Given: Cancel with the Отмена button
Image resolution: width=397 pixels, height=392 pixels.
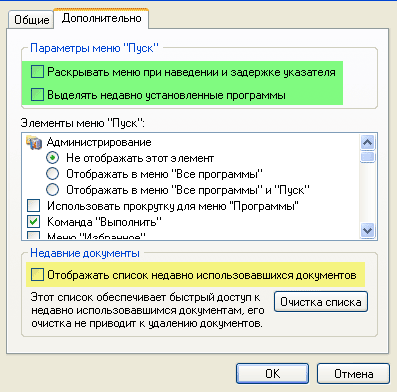Looking at the screenshot, I should tap(353, 374).
